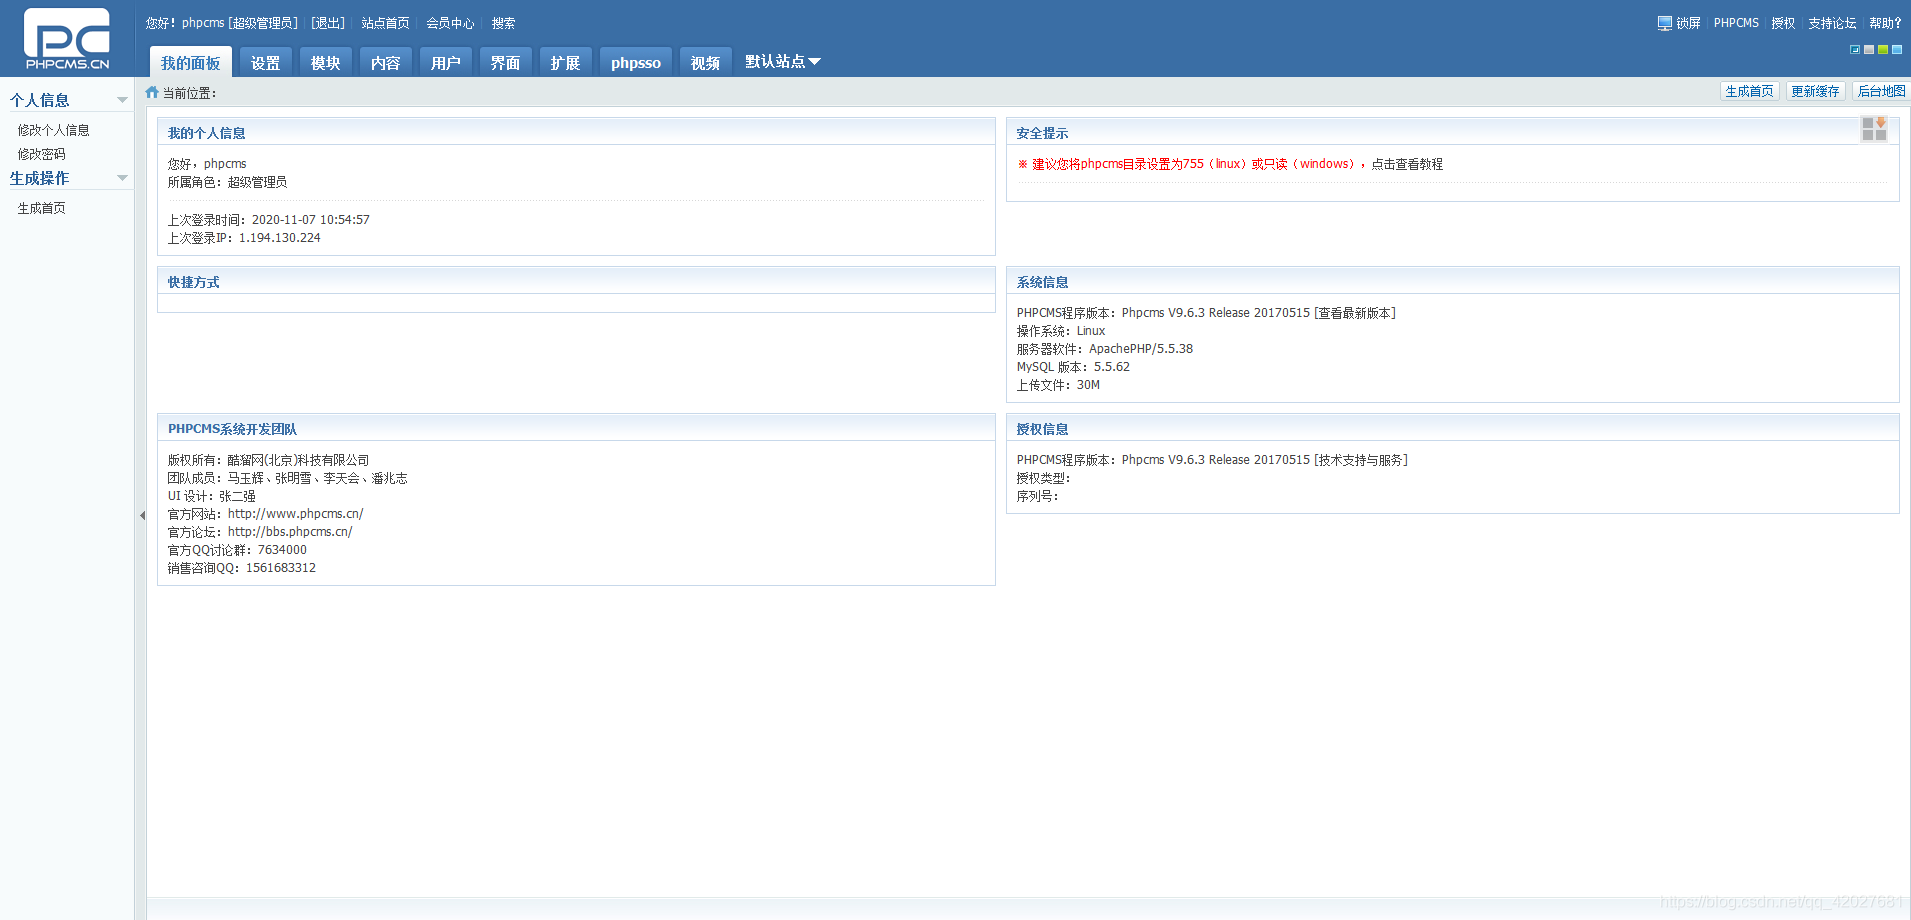Viewport: 1911px width, 920px height.
Task: Click the 点击查看教程 tutorial link
Action: pos(1407,164)
